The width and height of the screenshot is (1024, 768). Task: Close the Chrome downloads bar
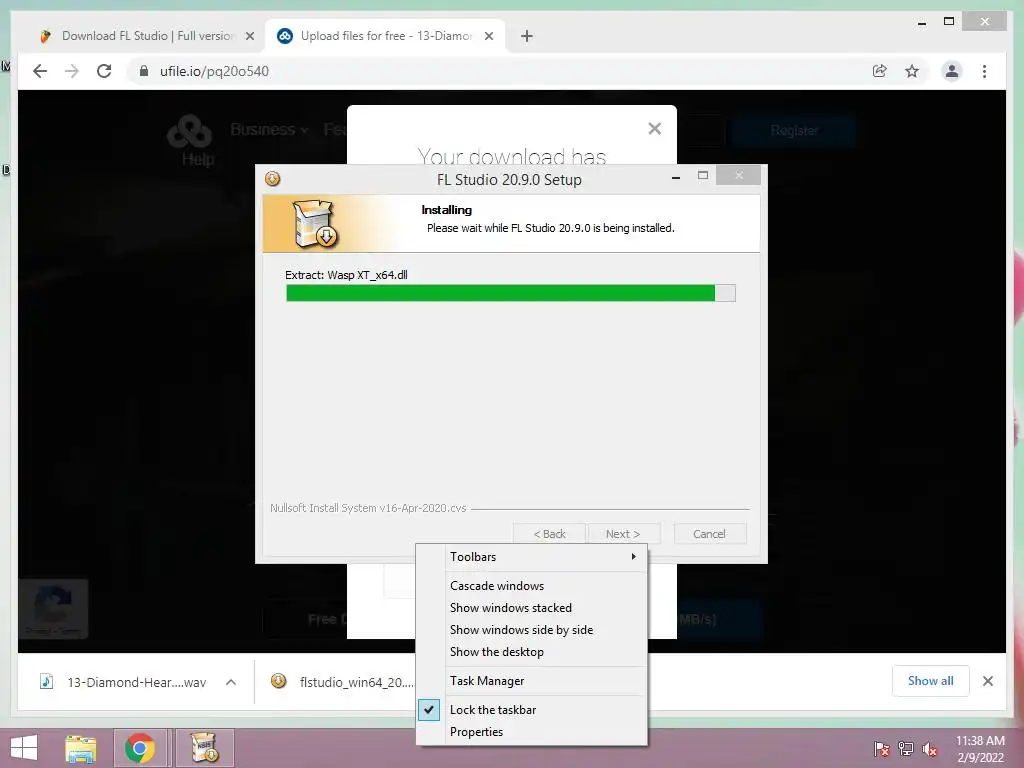[x=988, y=681]
